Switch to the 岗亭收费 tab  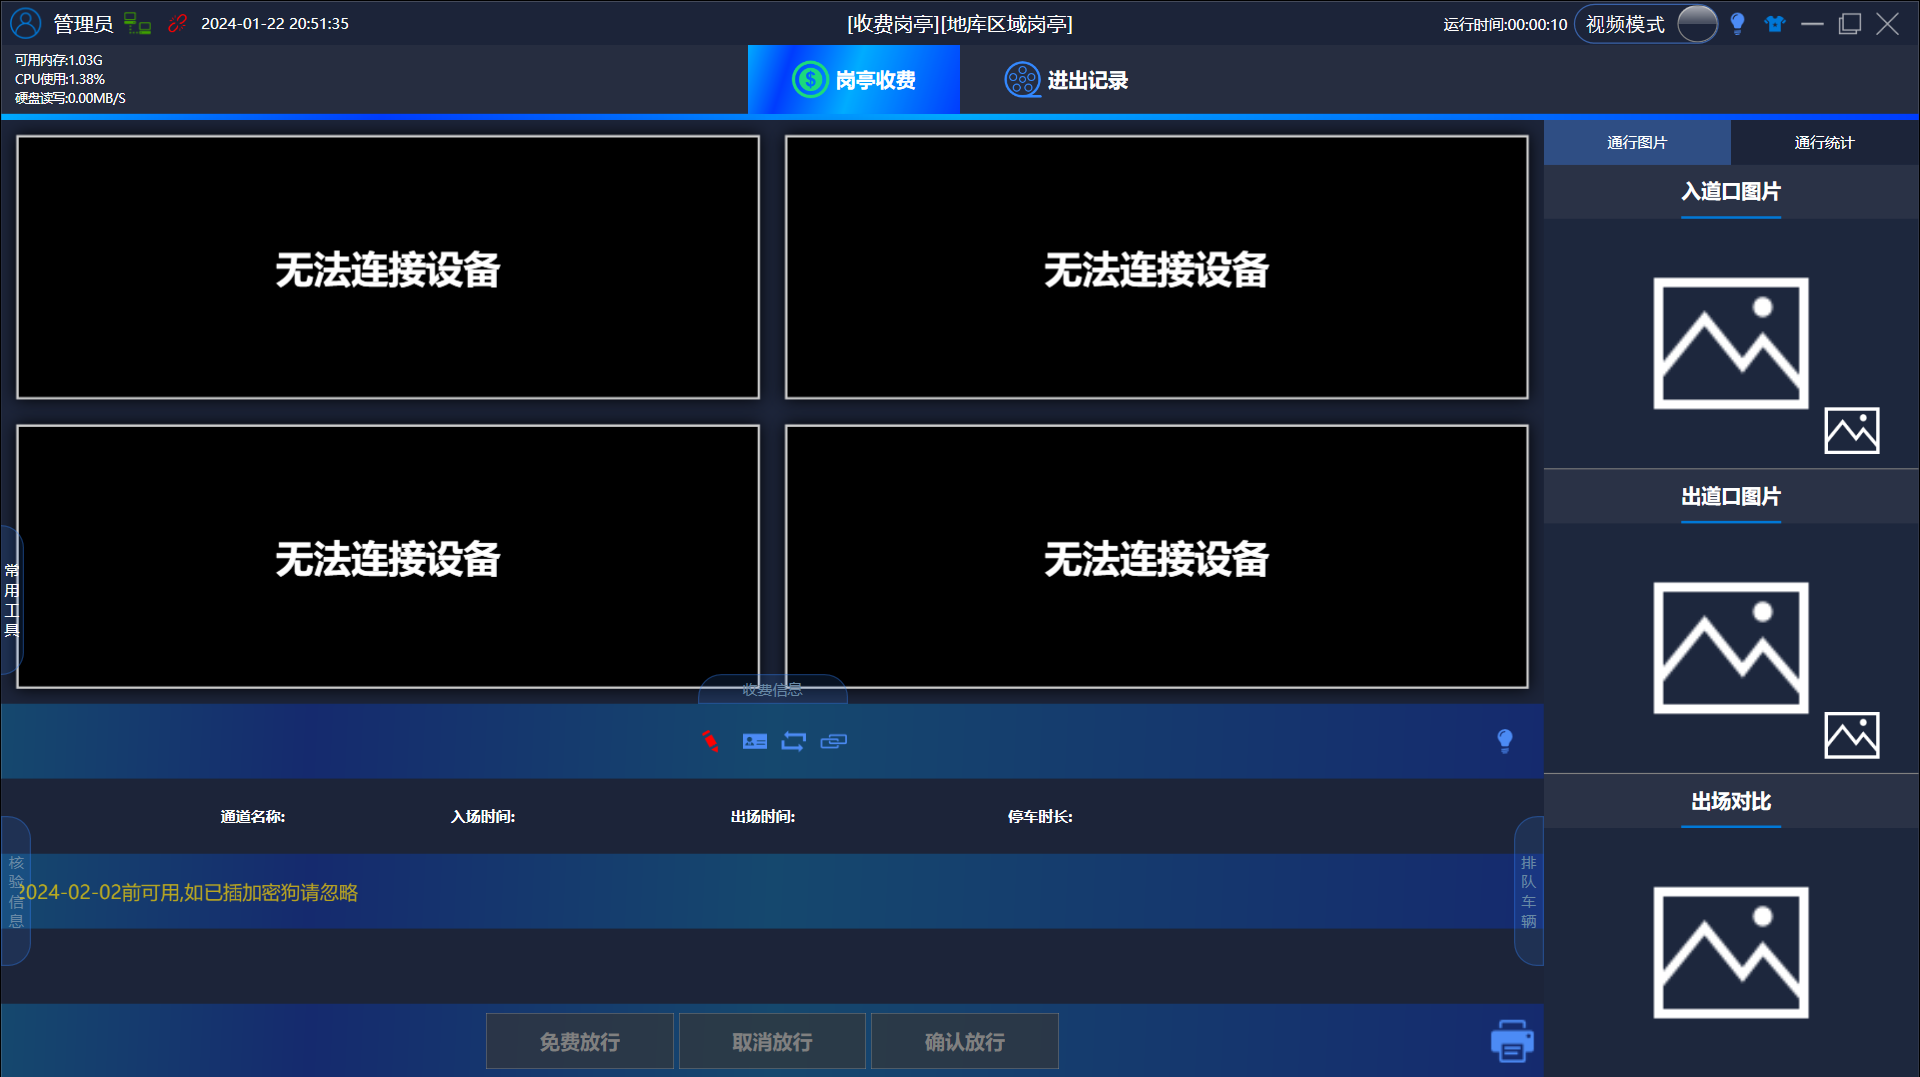pos(853,79)
